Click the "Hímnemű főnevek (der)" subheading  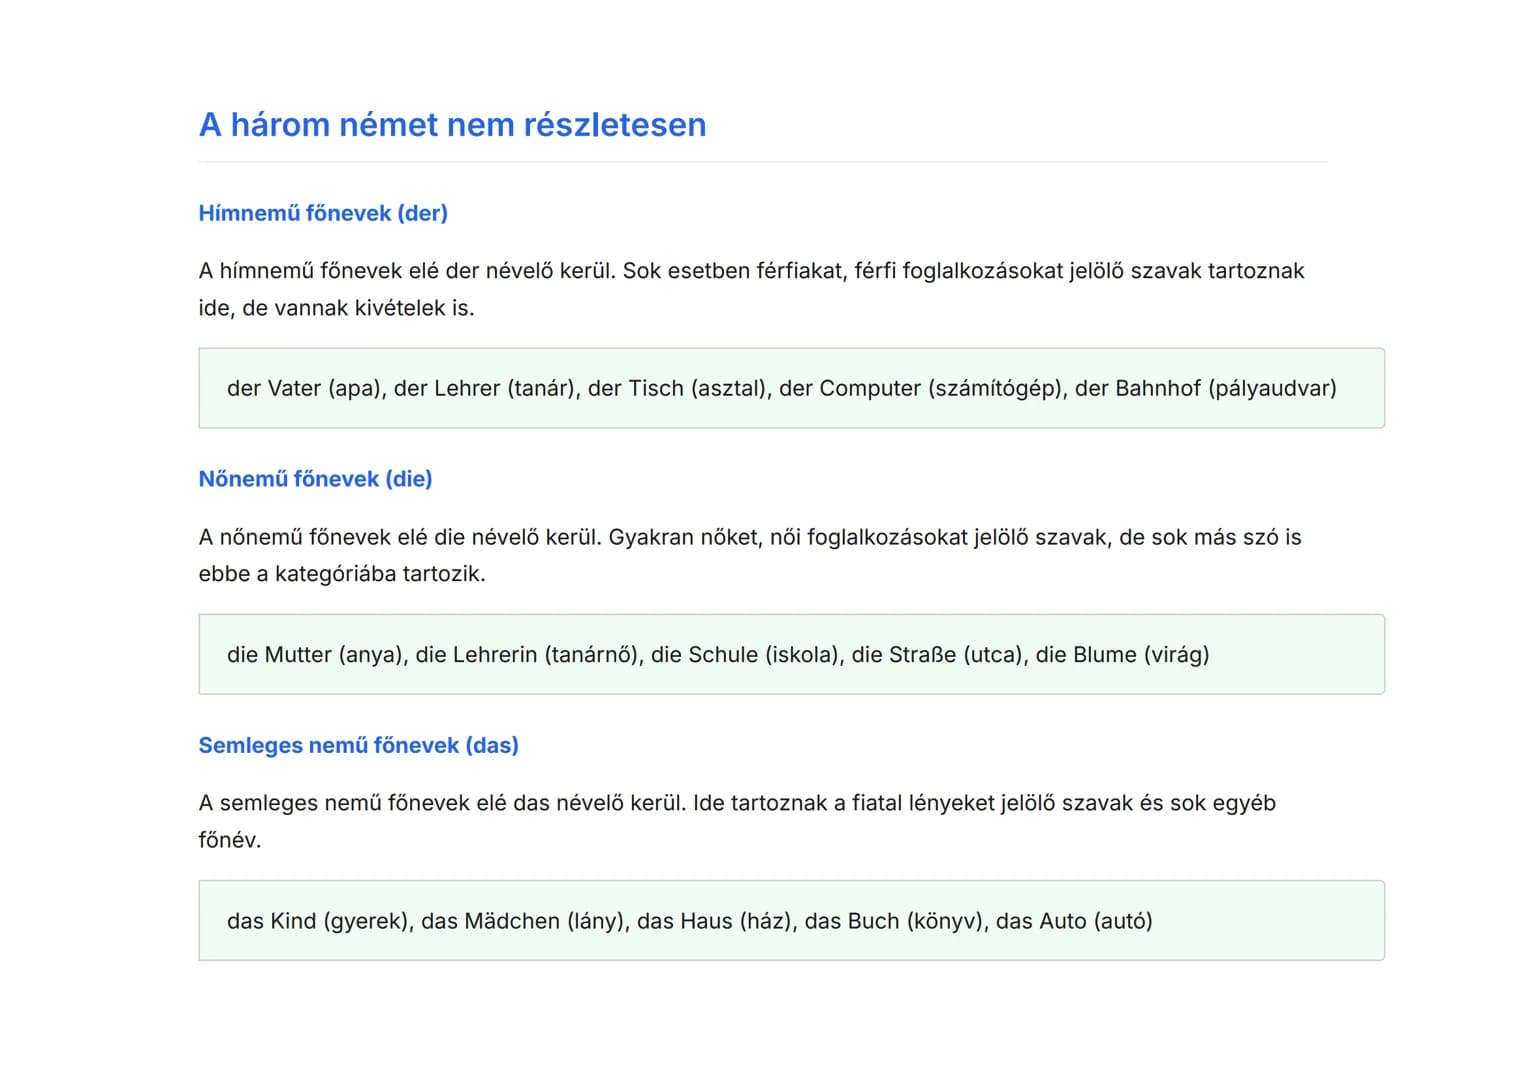[x=323, y=213]
